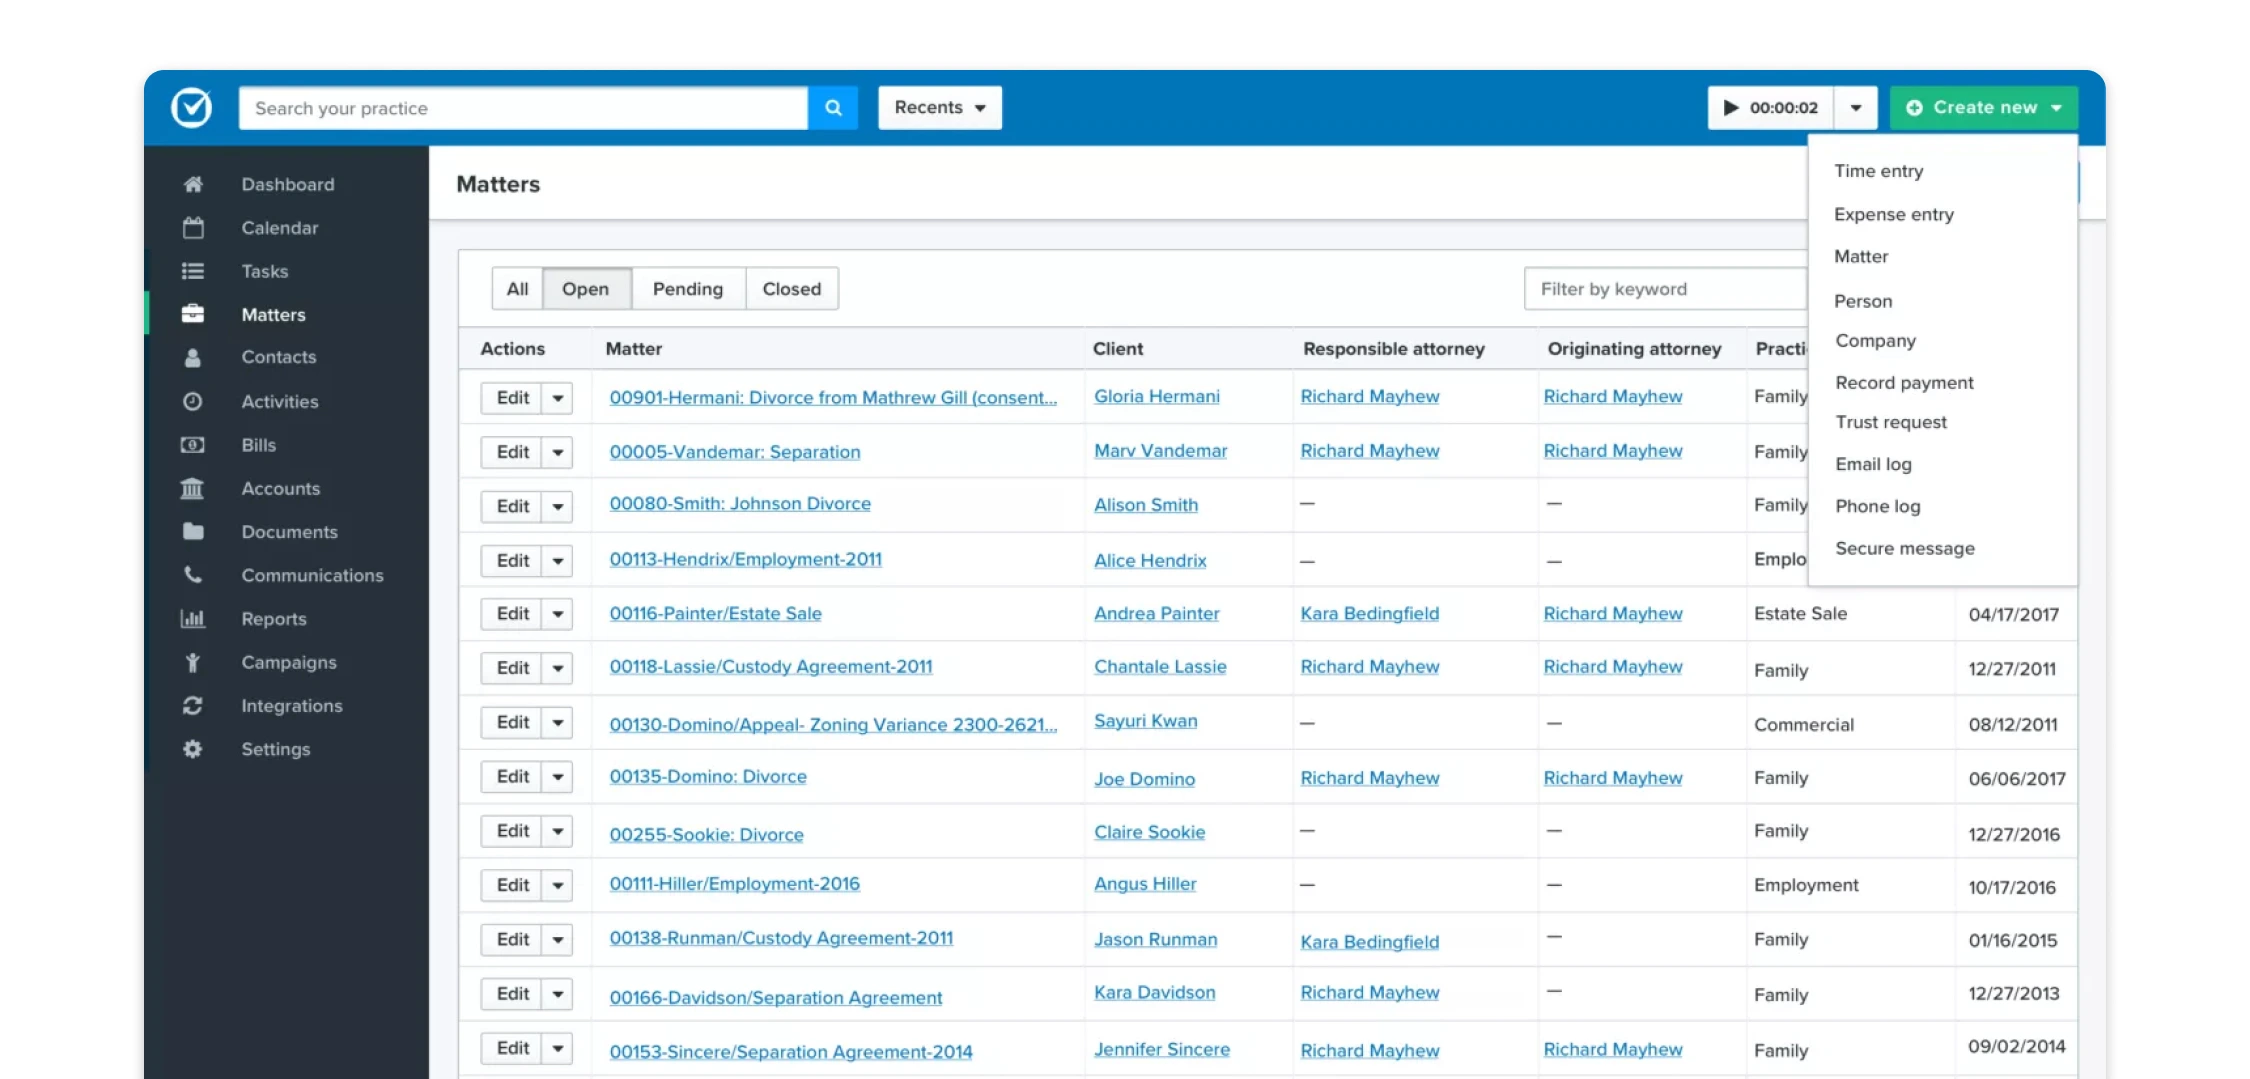Expand the timer options arrow
Screen dimensions: 2250x1079
click(1857, 107)
